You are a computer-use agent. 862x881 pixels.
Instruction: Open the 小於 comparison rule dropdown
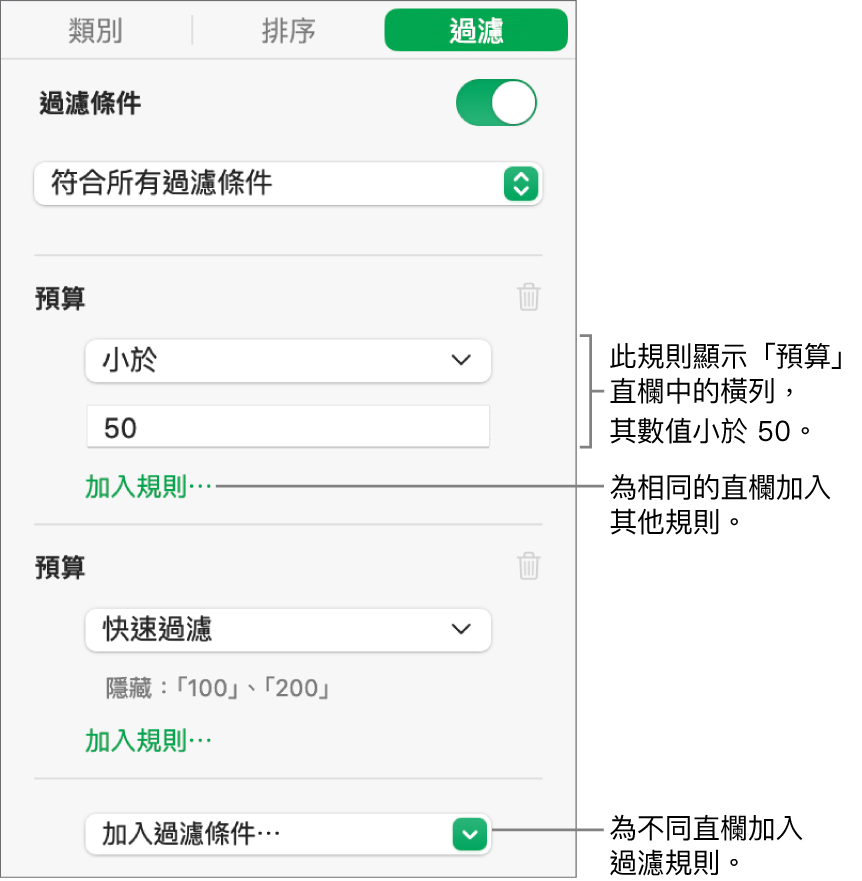pos(288,360)
